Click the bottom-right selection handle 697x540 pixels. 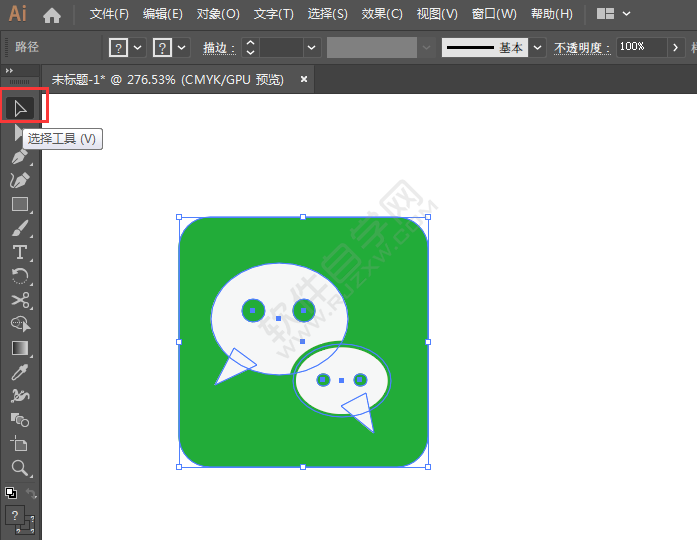428,467
